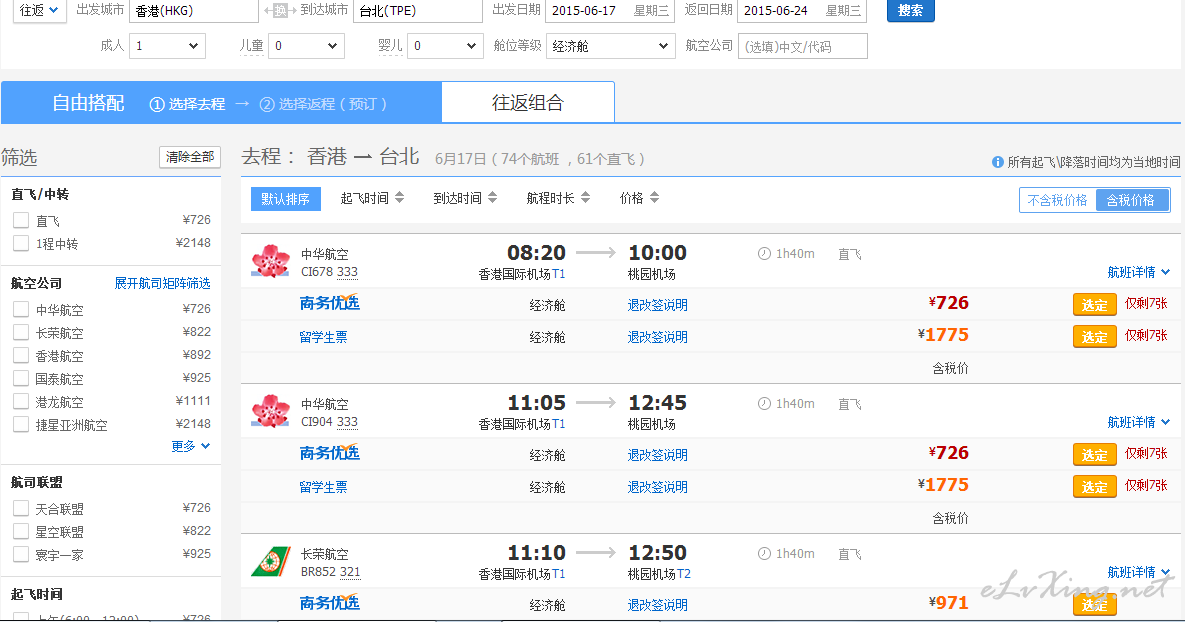Check the 寰宇一家 alliance checkbox
Viewport: 1185px width, 622px height.
click(x=21, y=554)
